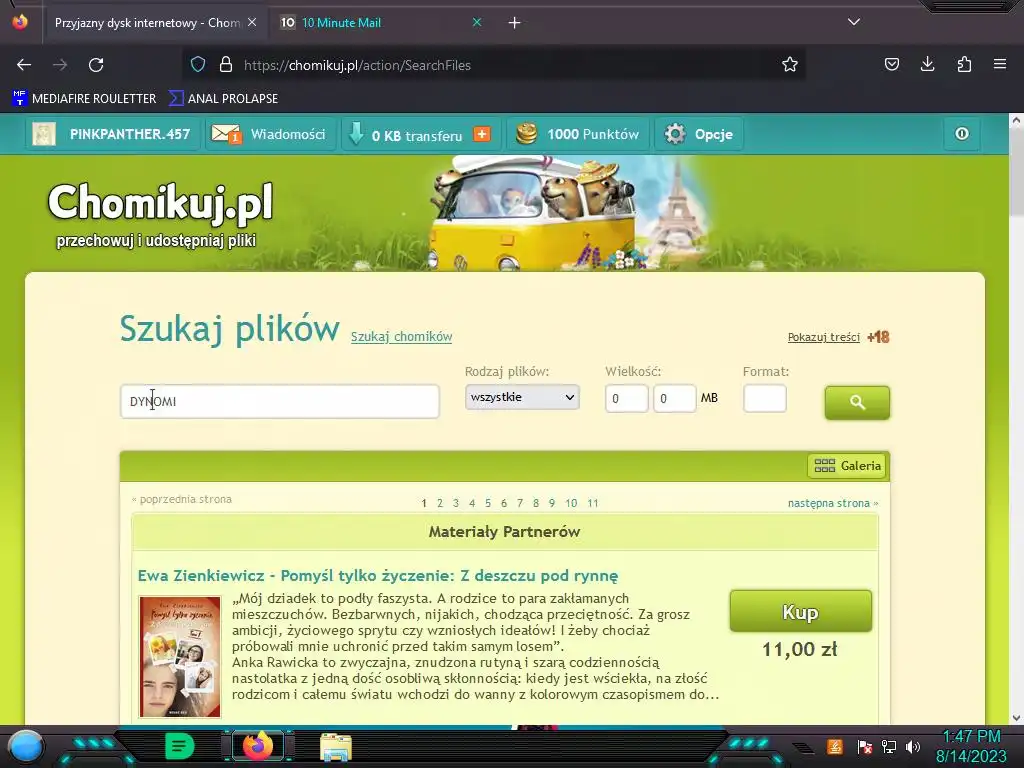Click Firefox icon in taskbar
Image resolution: width=1024 pixels, height=768 pixels.
click(258, 746)
